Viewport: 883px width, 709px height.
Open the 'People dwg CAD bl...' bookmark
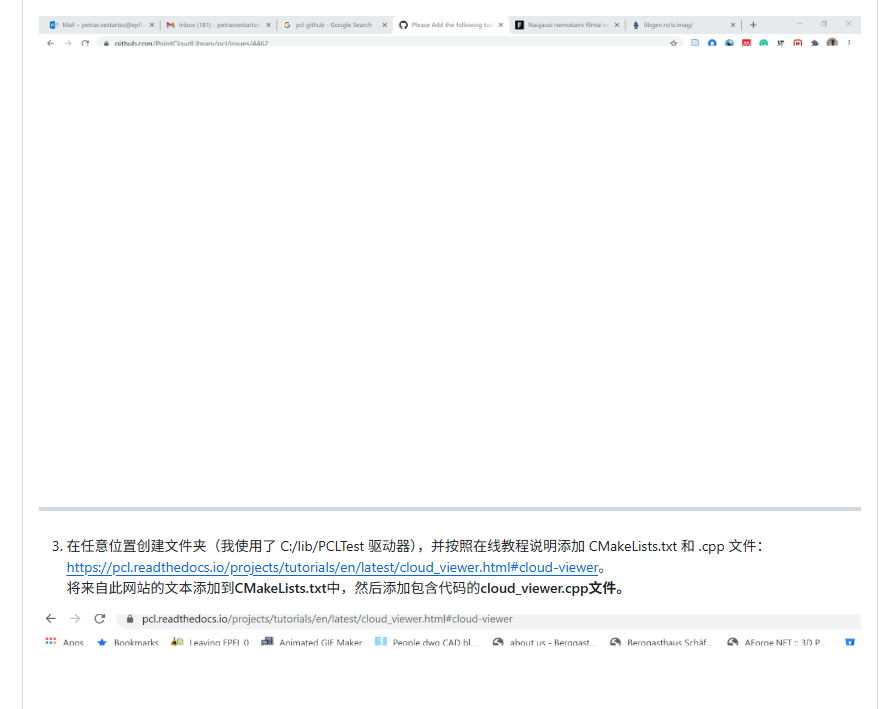coord(426,642)
